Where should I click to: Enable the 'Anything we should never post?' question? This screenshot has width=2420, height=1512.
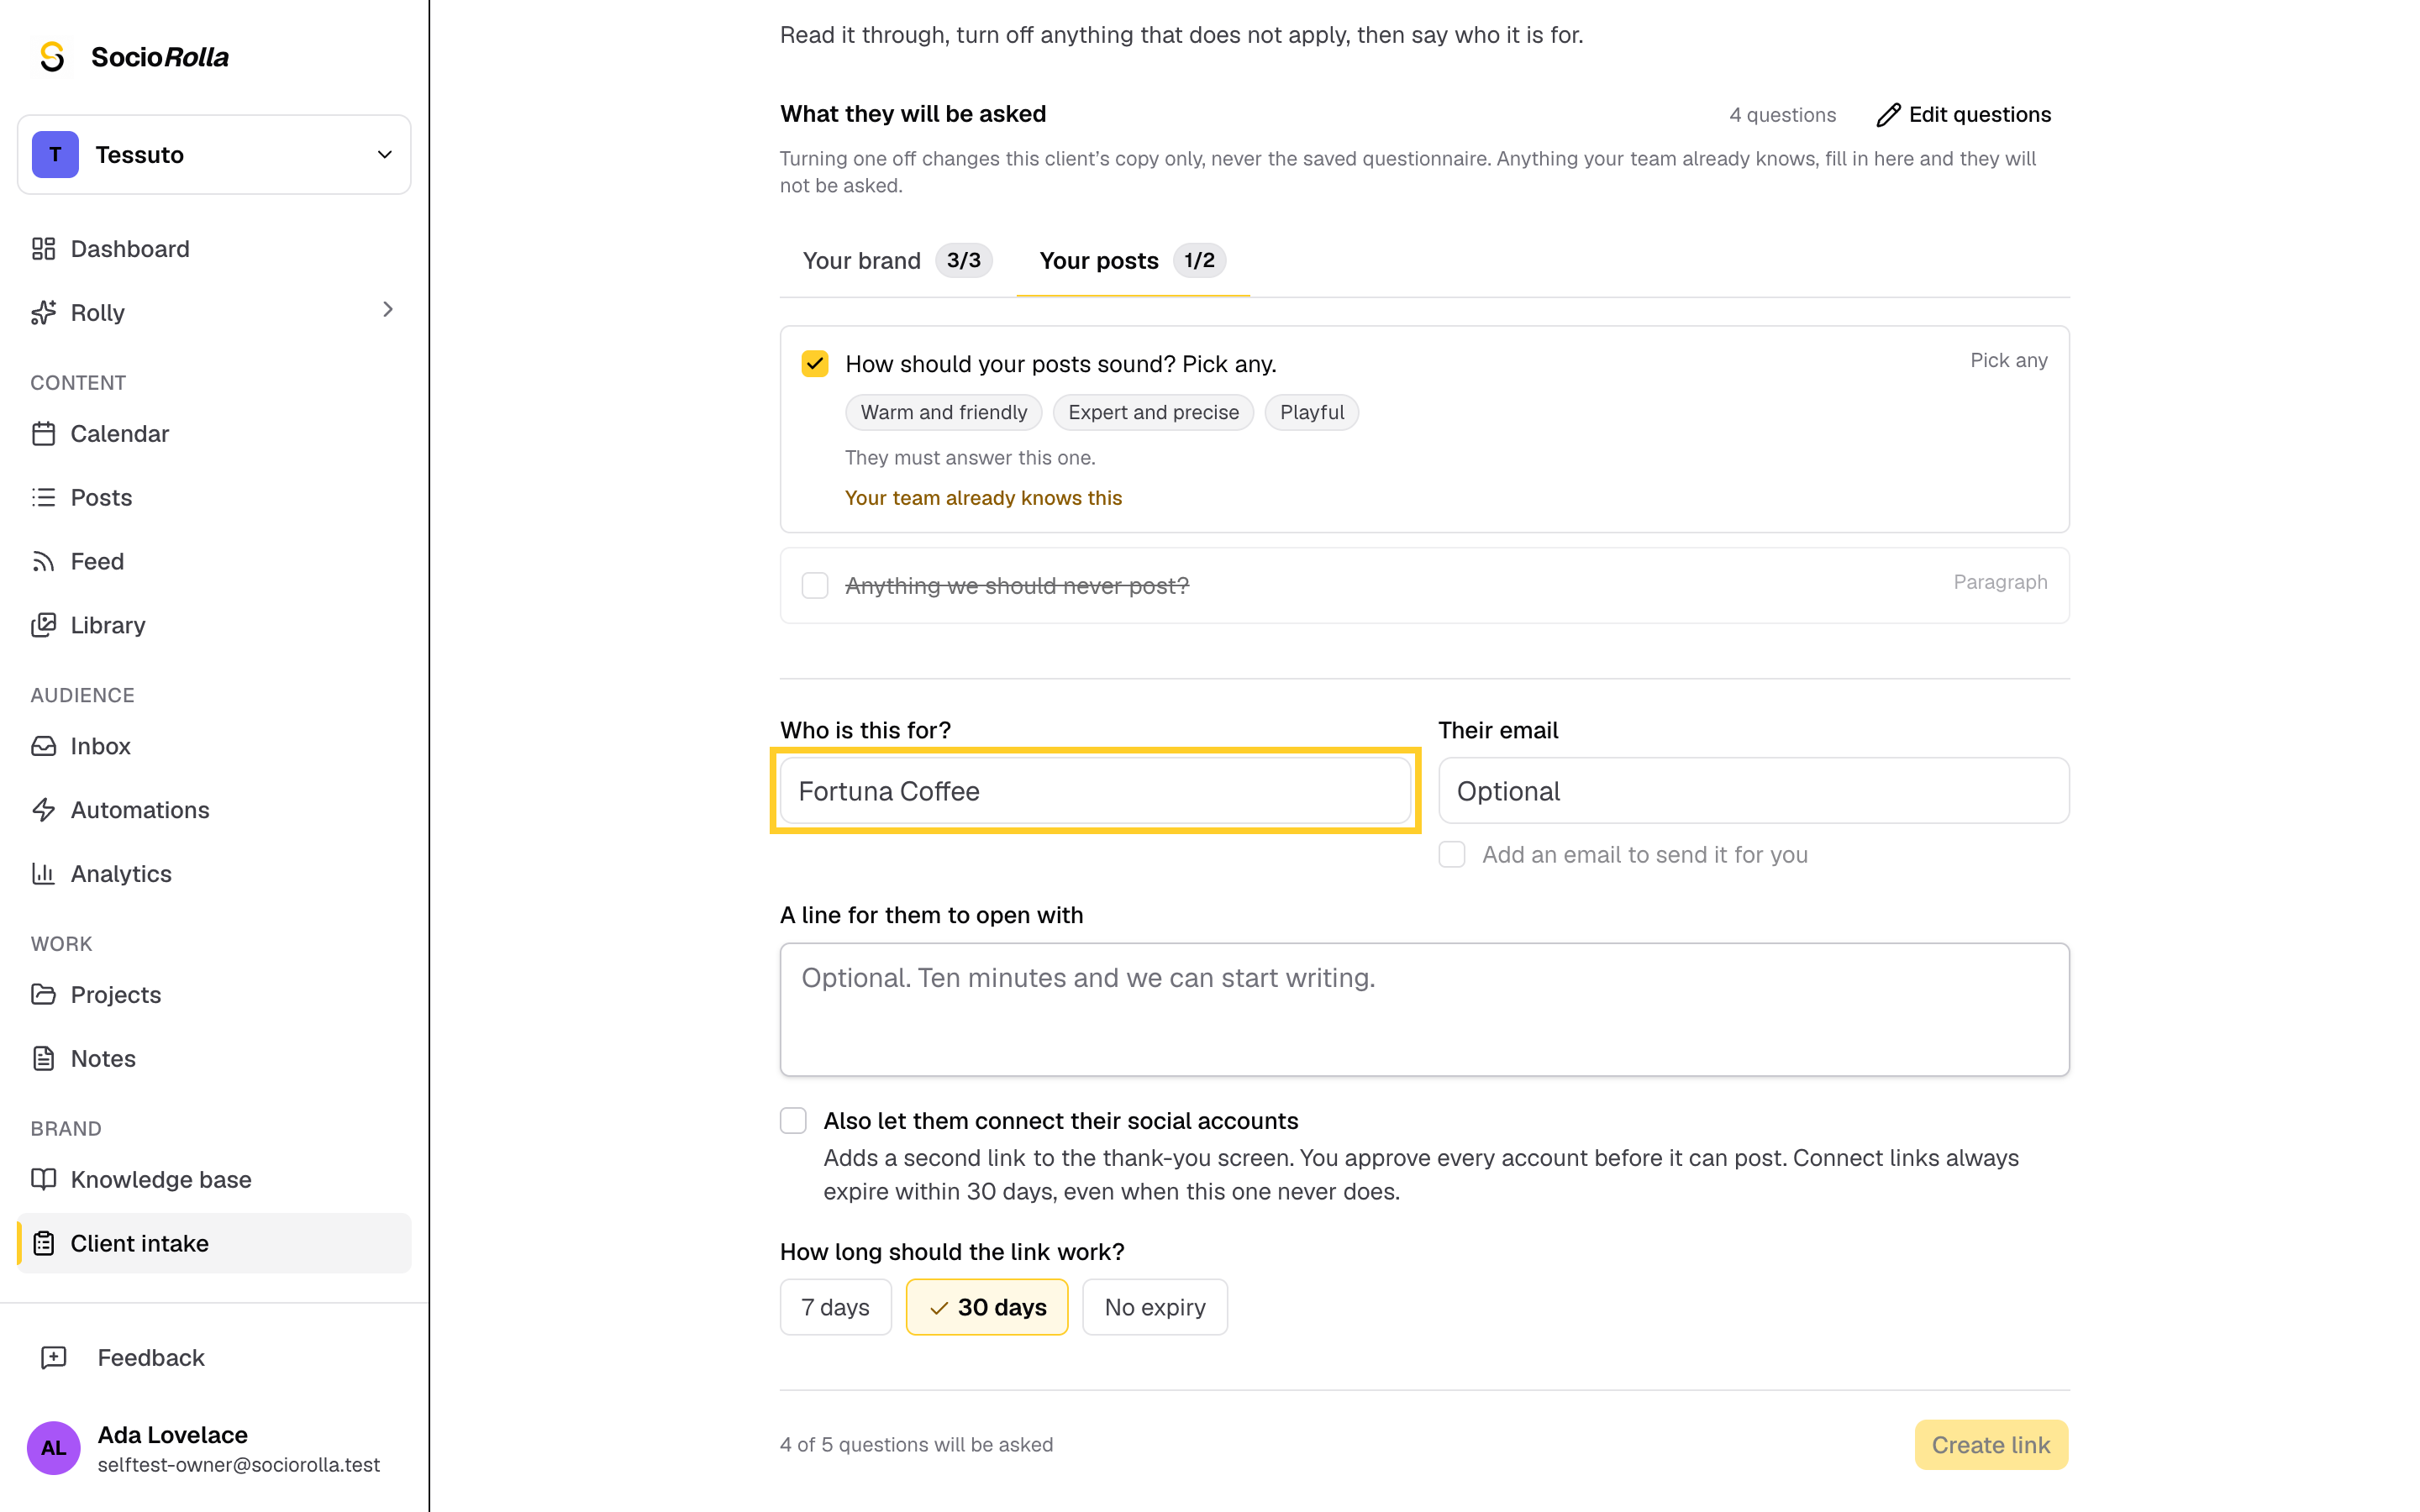pyautogui.click(x=815, y=585)
